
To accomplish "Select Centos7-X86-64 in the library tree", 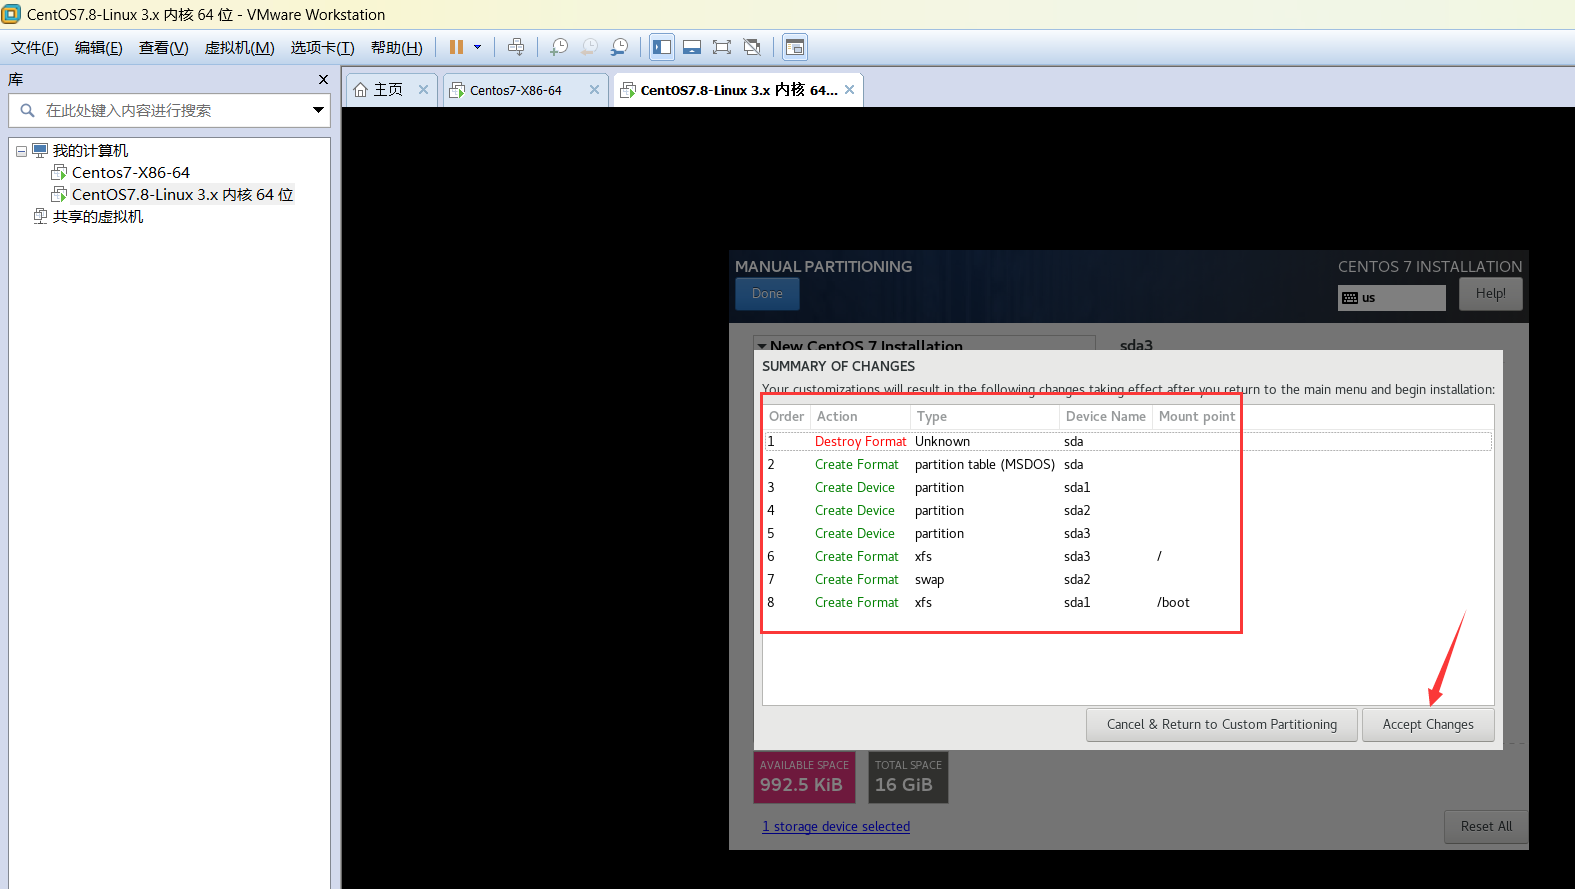I will click(x=130, y=173).
